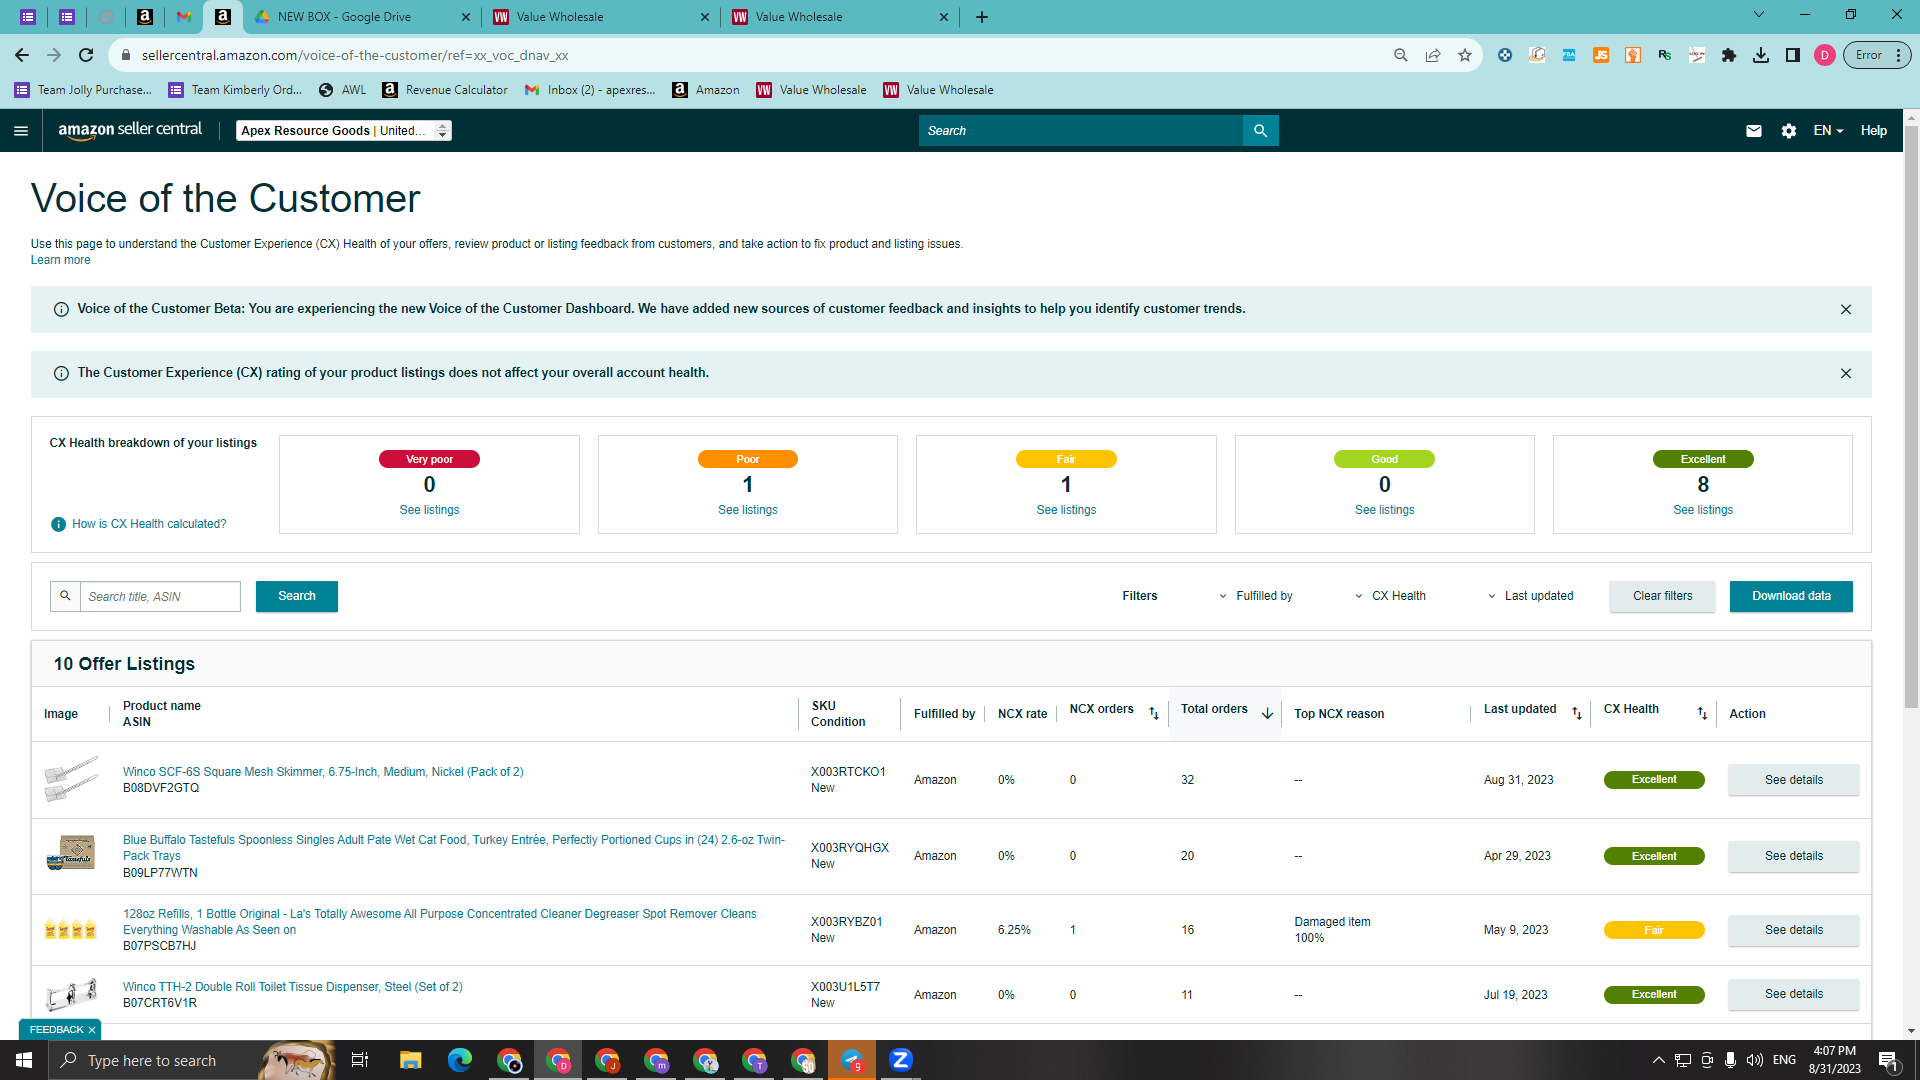1920x1080 pixels.
Task: Open the AWL bookmark
Action: (342, 90)
